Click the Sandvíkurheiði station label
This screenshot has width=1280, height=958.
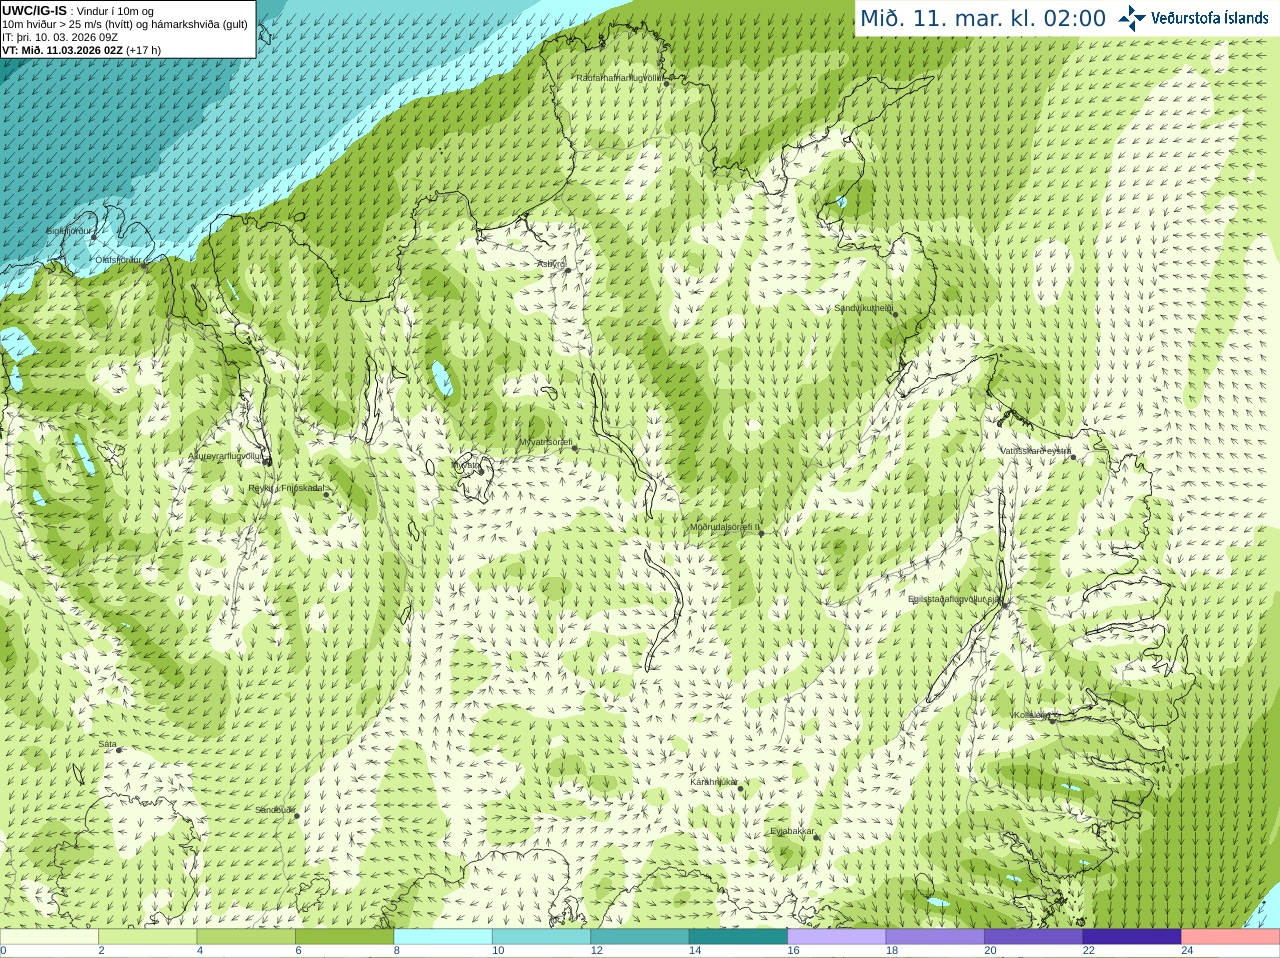(864, 308)
